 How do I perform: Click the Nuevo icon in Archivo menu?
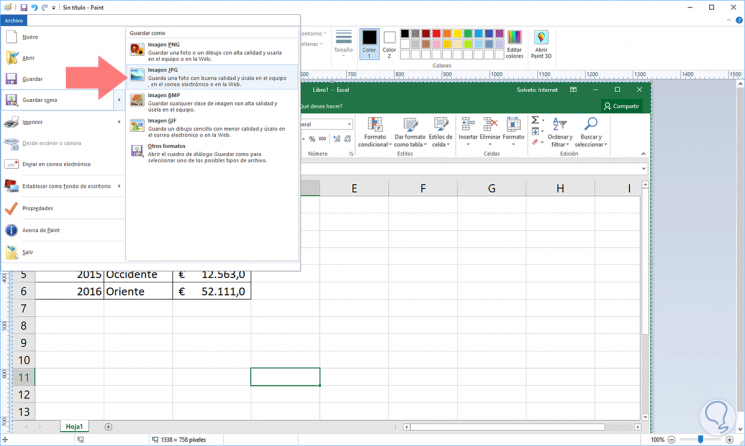click(x=12, y=37)
